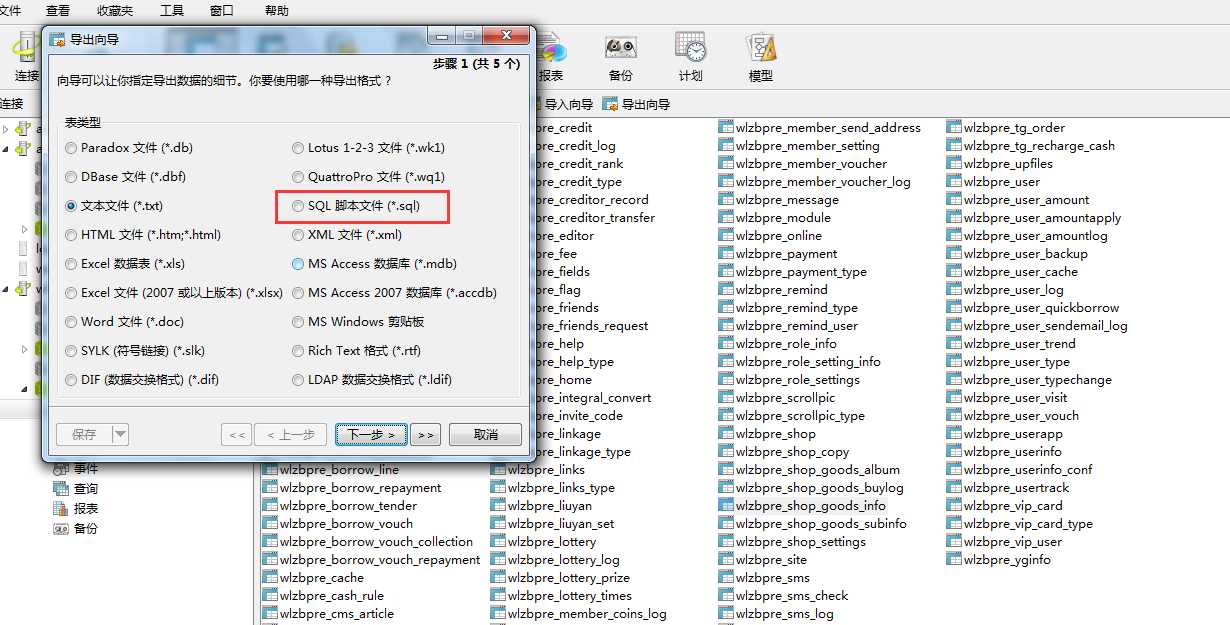Screen dimensions: 1230x625
Task: Choose Paradox 文件 (*.db) export format
Action: tap(128, 148)
